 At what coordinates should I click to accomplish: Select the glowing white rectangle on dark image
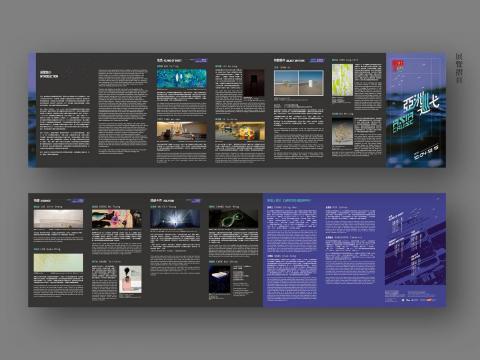220,279
